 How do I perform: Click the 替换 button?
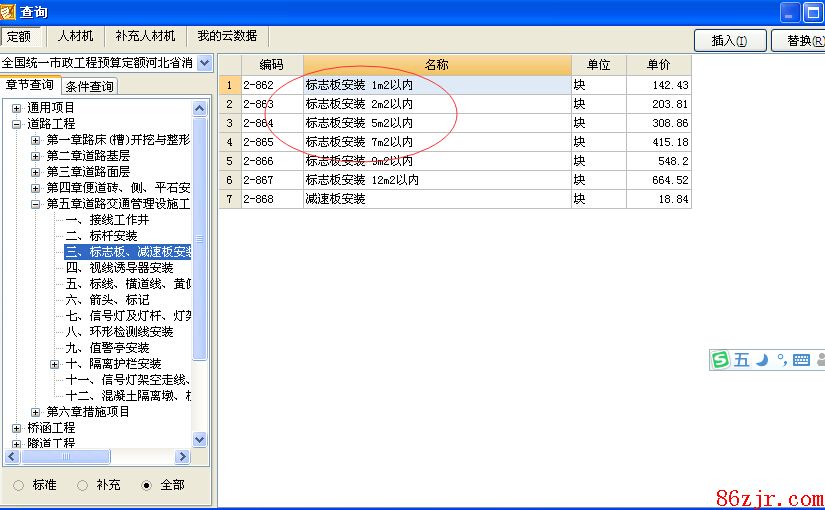tap(800, 41)
